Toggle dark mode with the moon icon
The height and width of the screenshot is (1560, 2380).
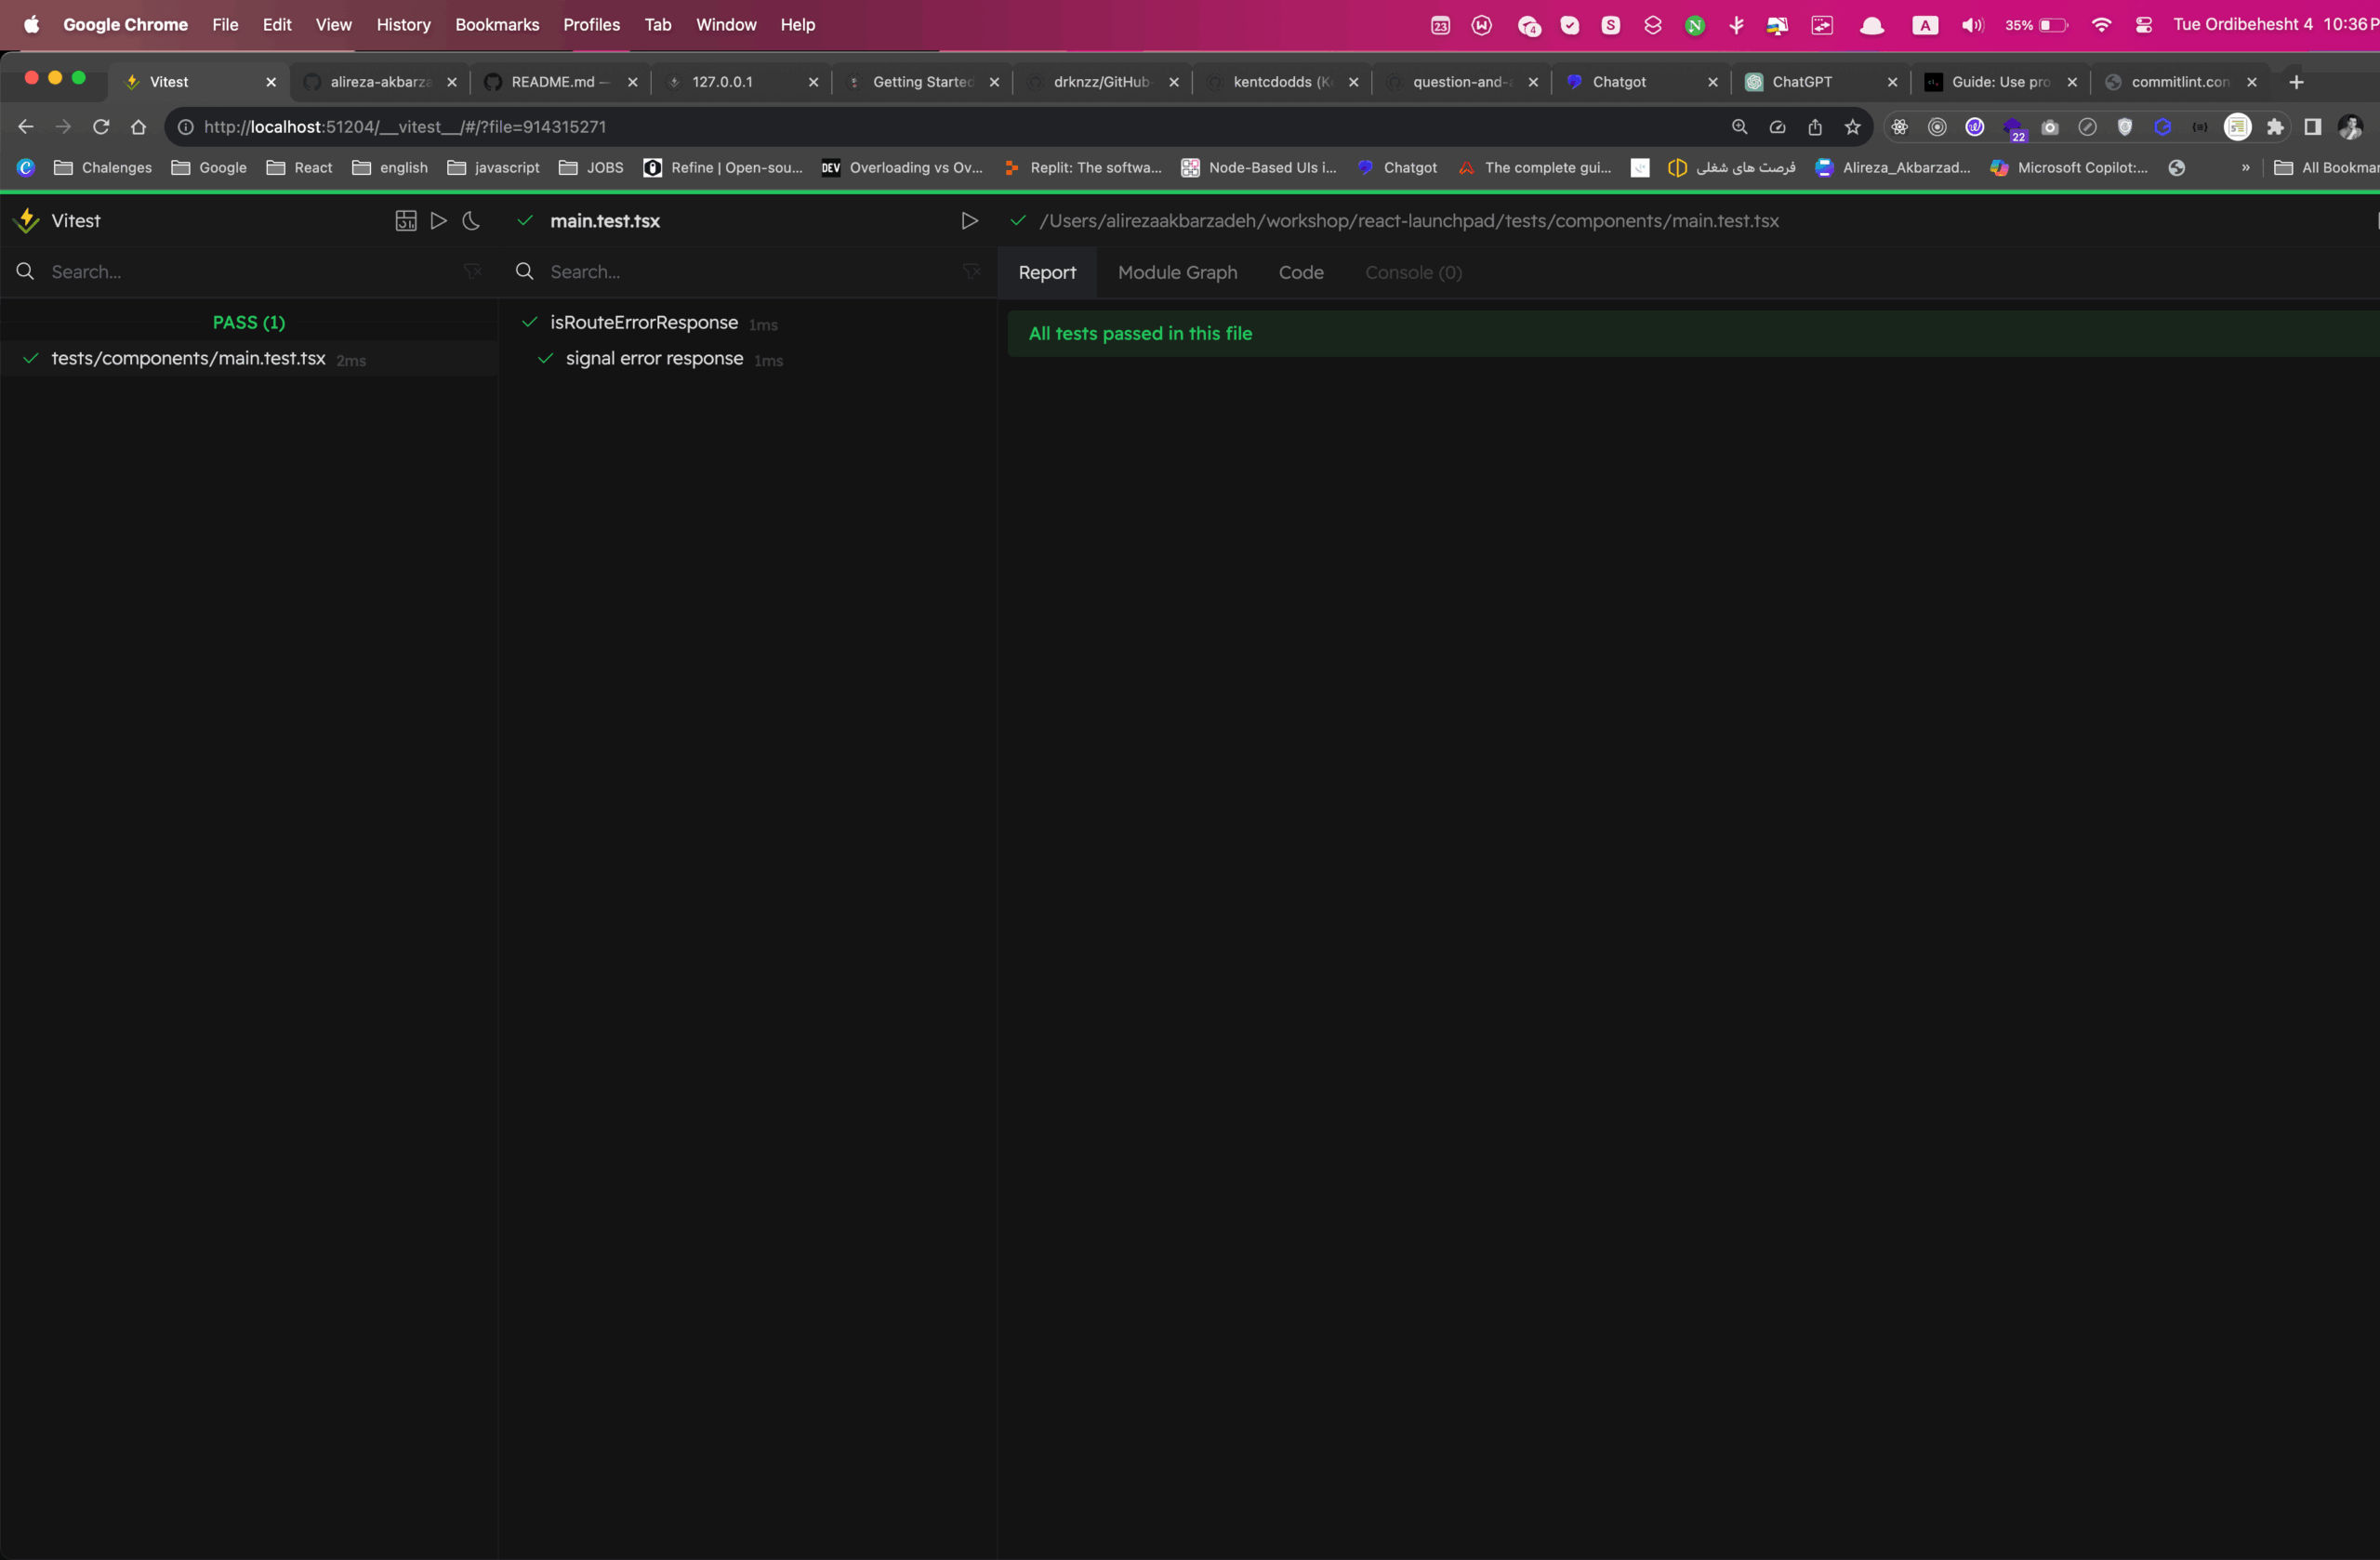point(471,221)
